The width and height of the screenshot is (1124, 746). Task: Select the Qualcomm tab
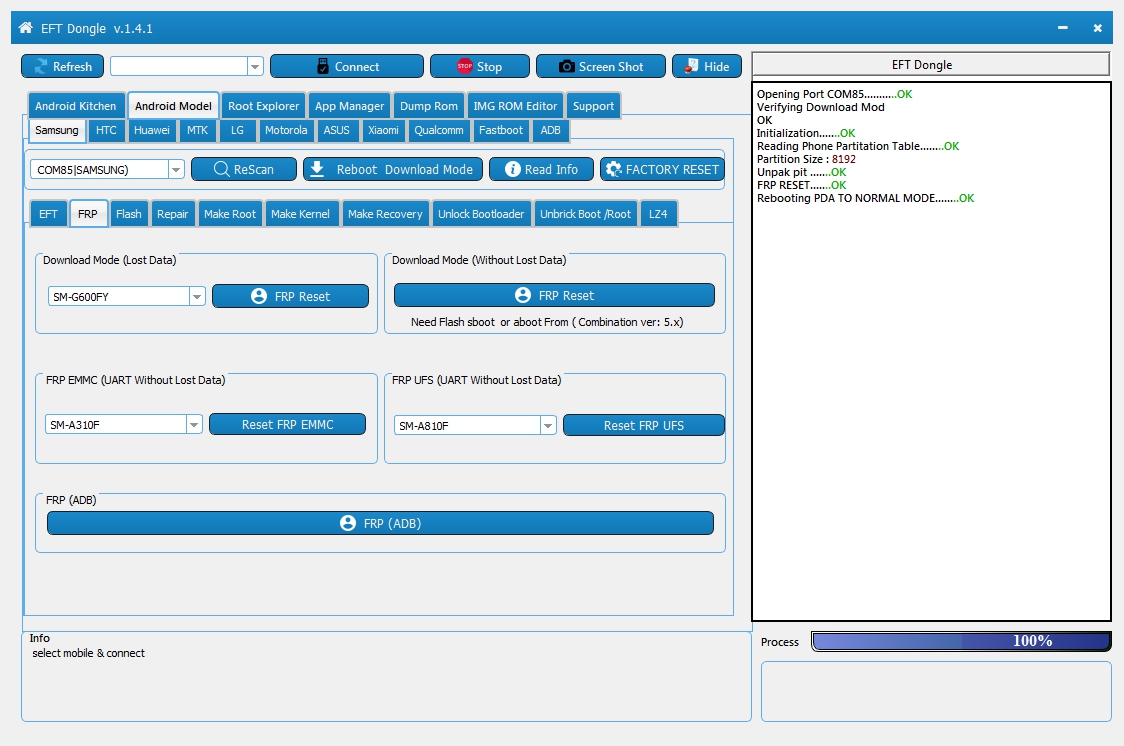tap(439, 130)
